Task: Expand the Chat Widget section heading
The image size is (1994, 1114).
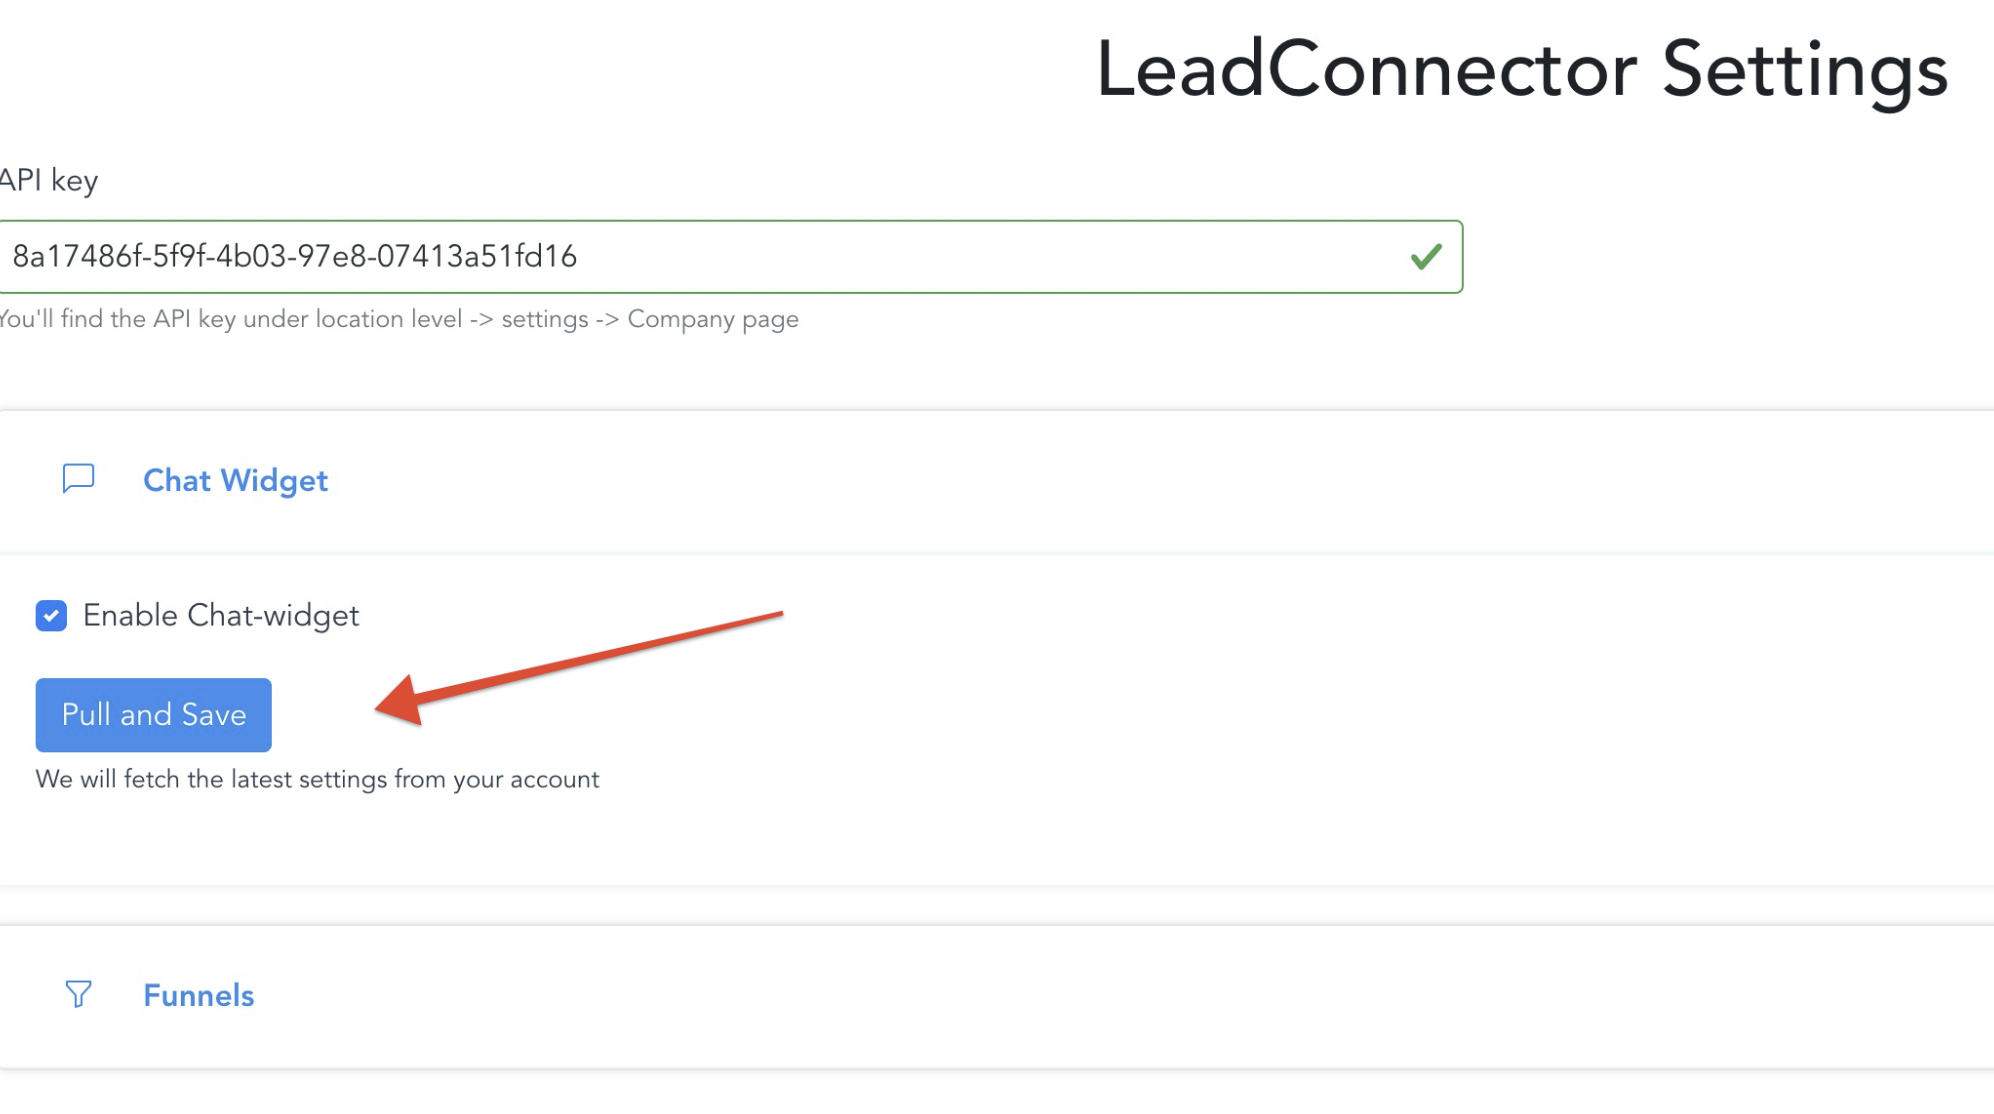Action: click(x=235, y=481)
